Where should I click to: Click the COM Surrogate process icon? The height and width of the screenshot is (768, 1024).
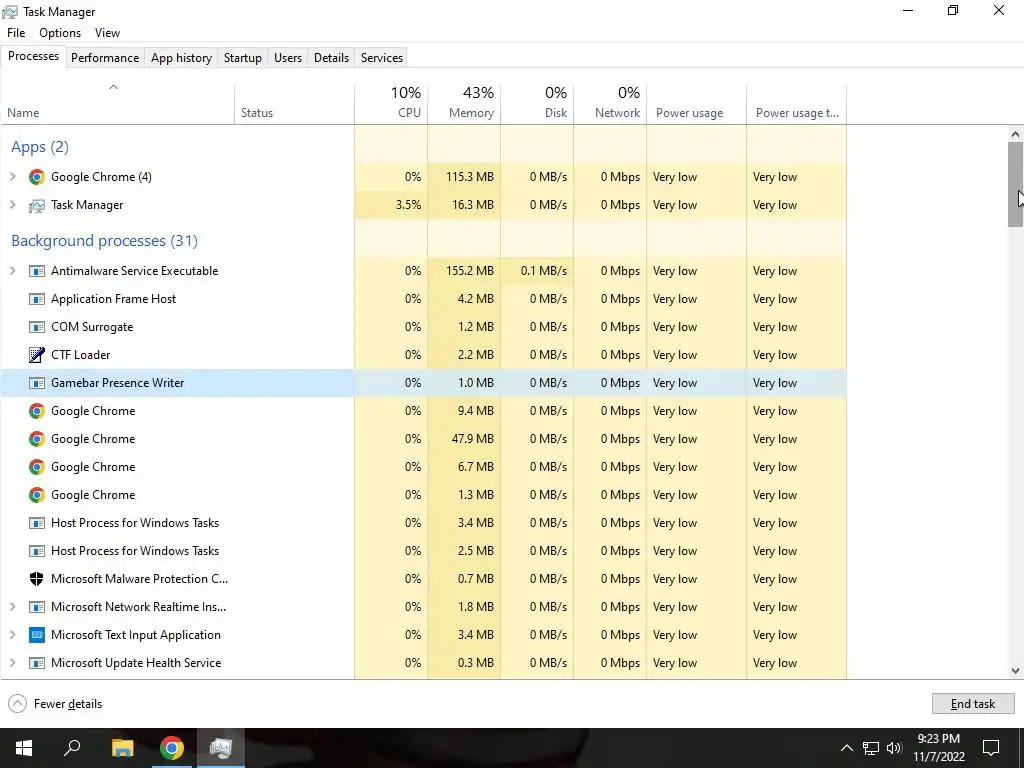37,327
